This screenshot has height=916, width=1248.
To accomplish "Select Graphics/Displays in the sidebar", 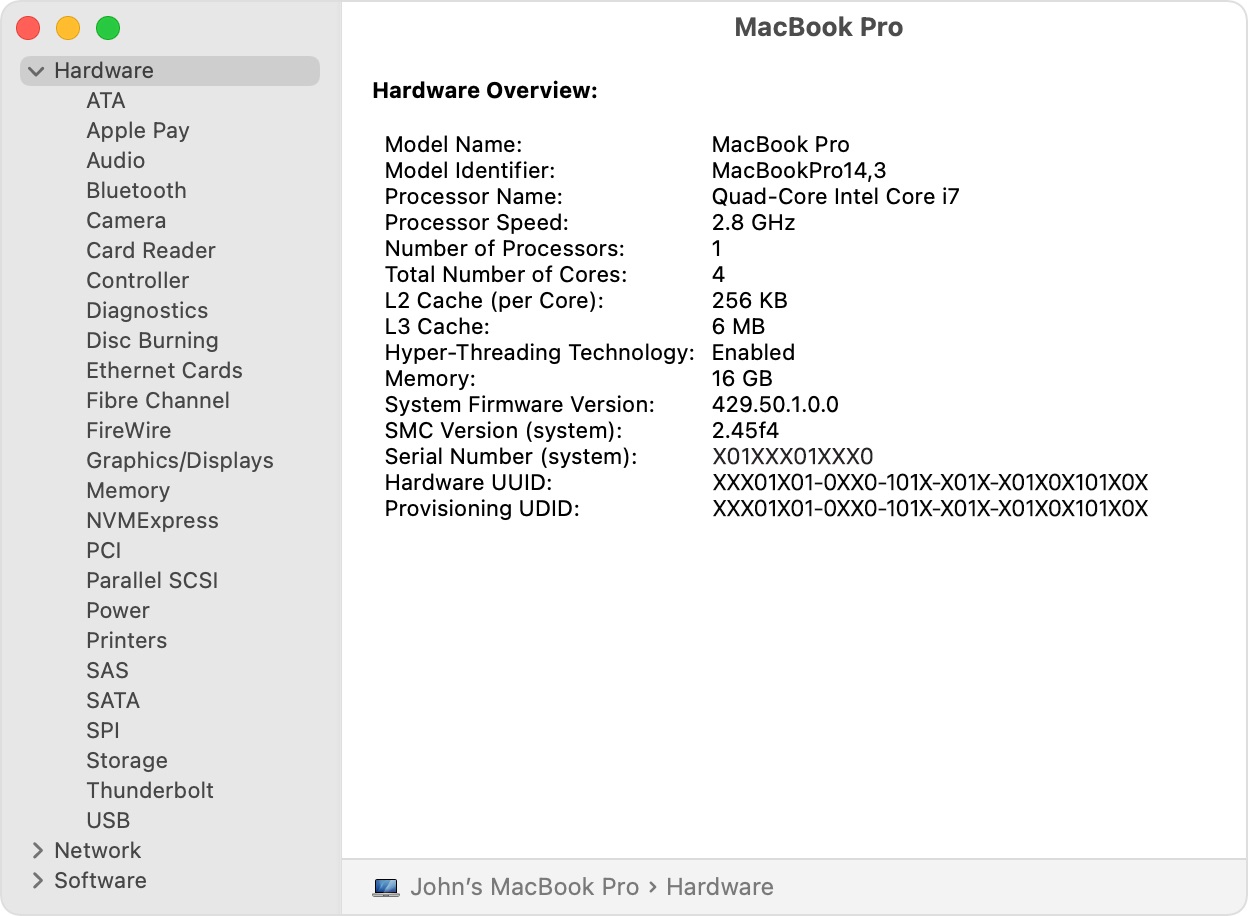I will (180, 461).
